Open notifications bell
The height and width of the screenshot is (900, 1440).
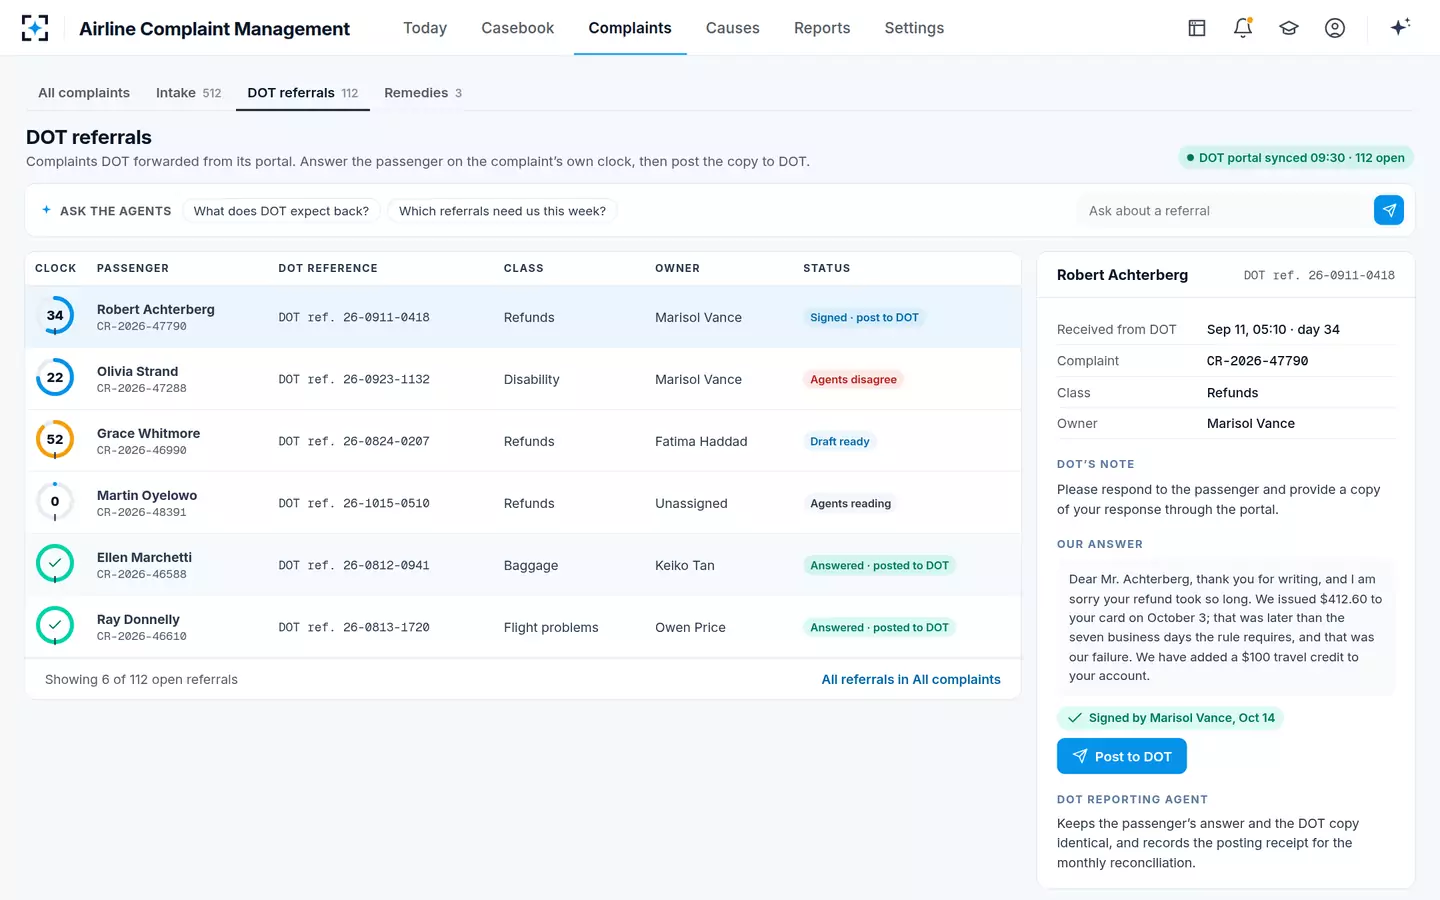(x=1243, y=28)
